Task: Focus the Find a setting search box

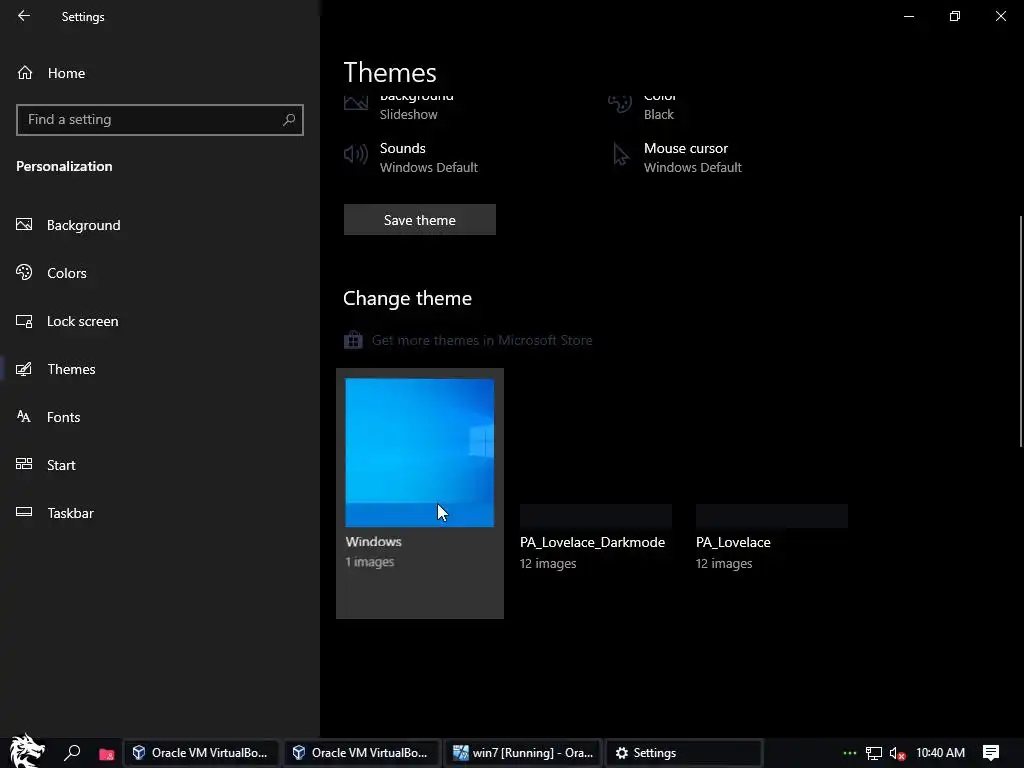Action: click(x=159, y=120)
